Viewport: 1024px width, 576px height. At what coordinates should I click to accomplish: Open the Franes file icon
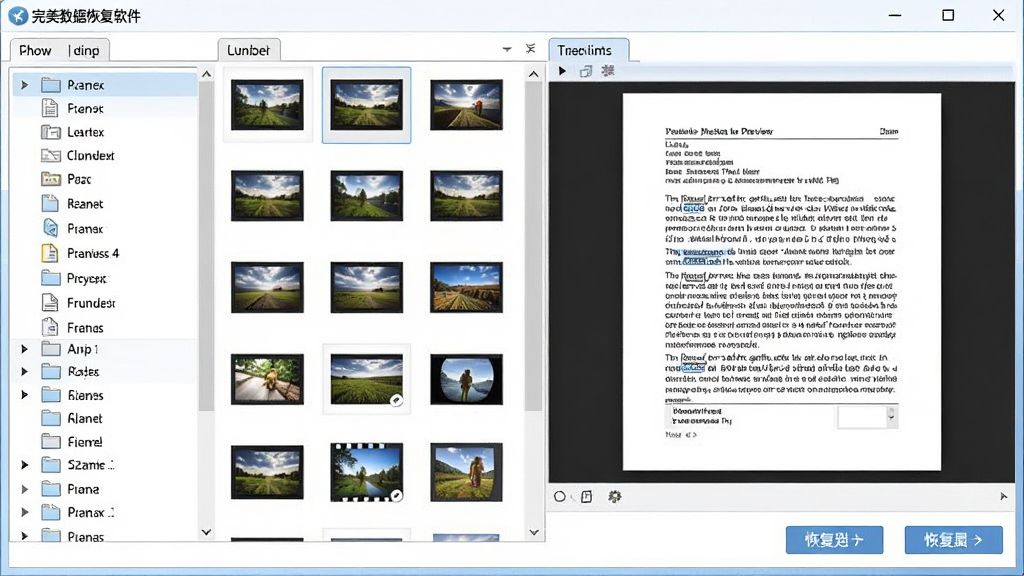50,327
